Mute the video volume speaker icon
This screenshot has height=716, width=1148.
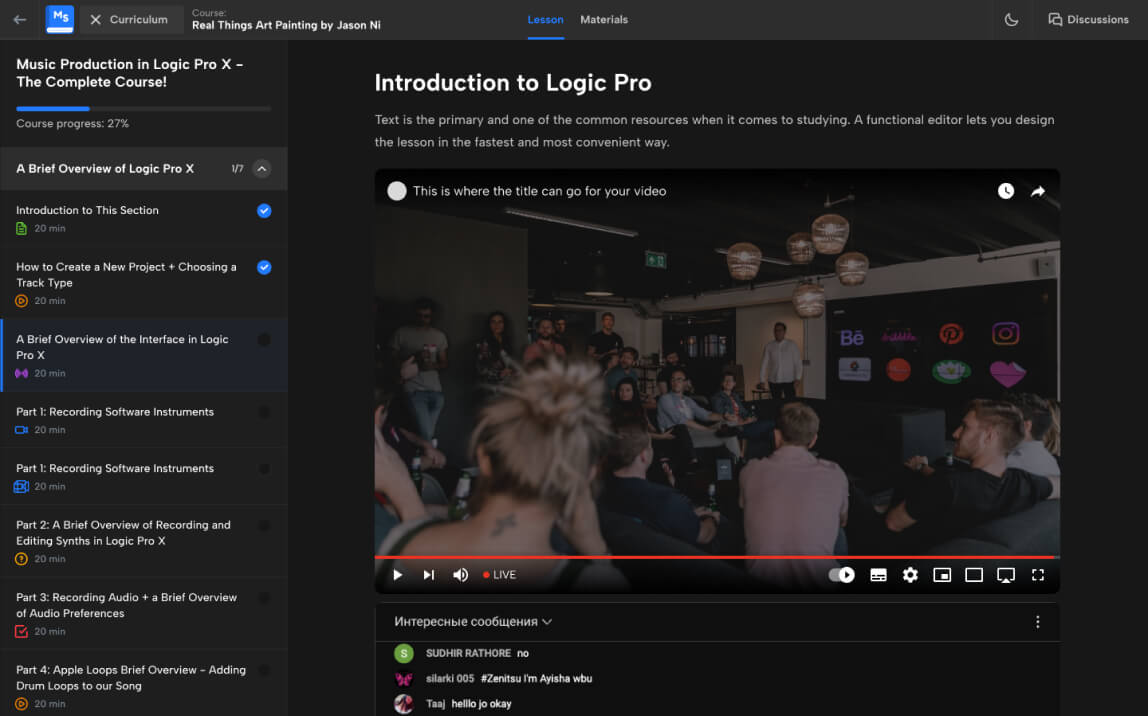click(460, 575)
